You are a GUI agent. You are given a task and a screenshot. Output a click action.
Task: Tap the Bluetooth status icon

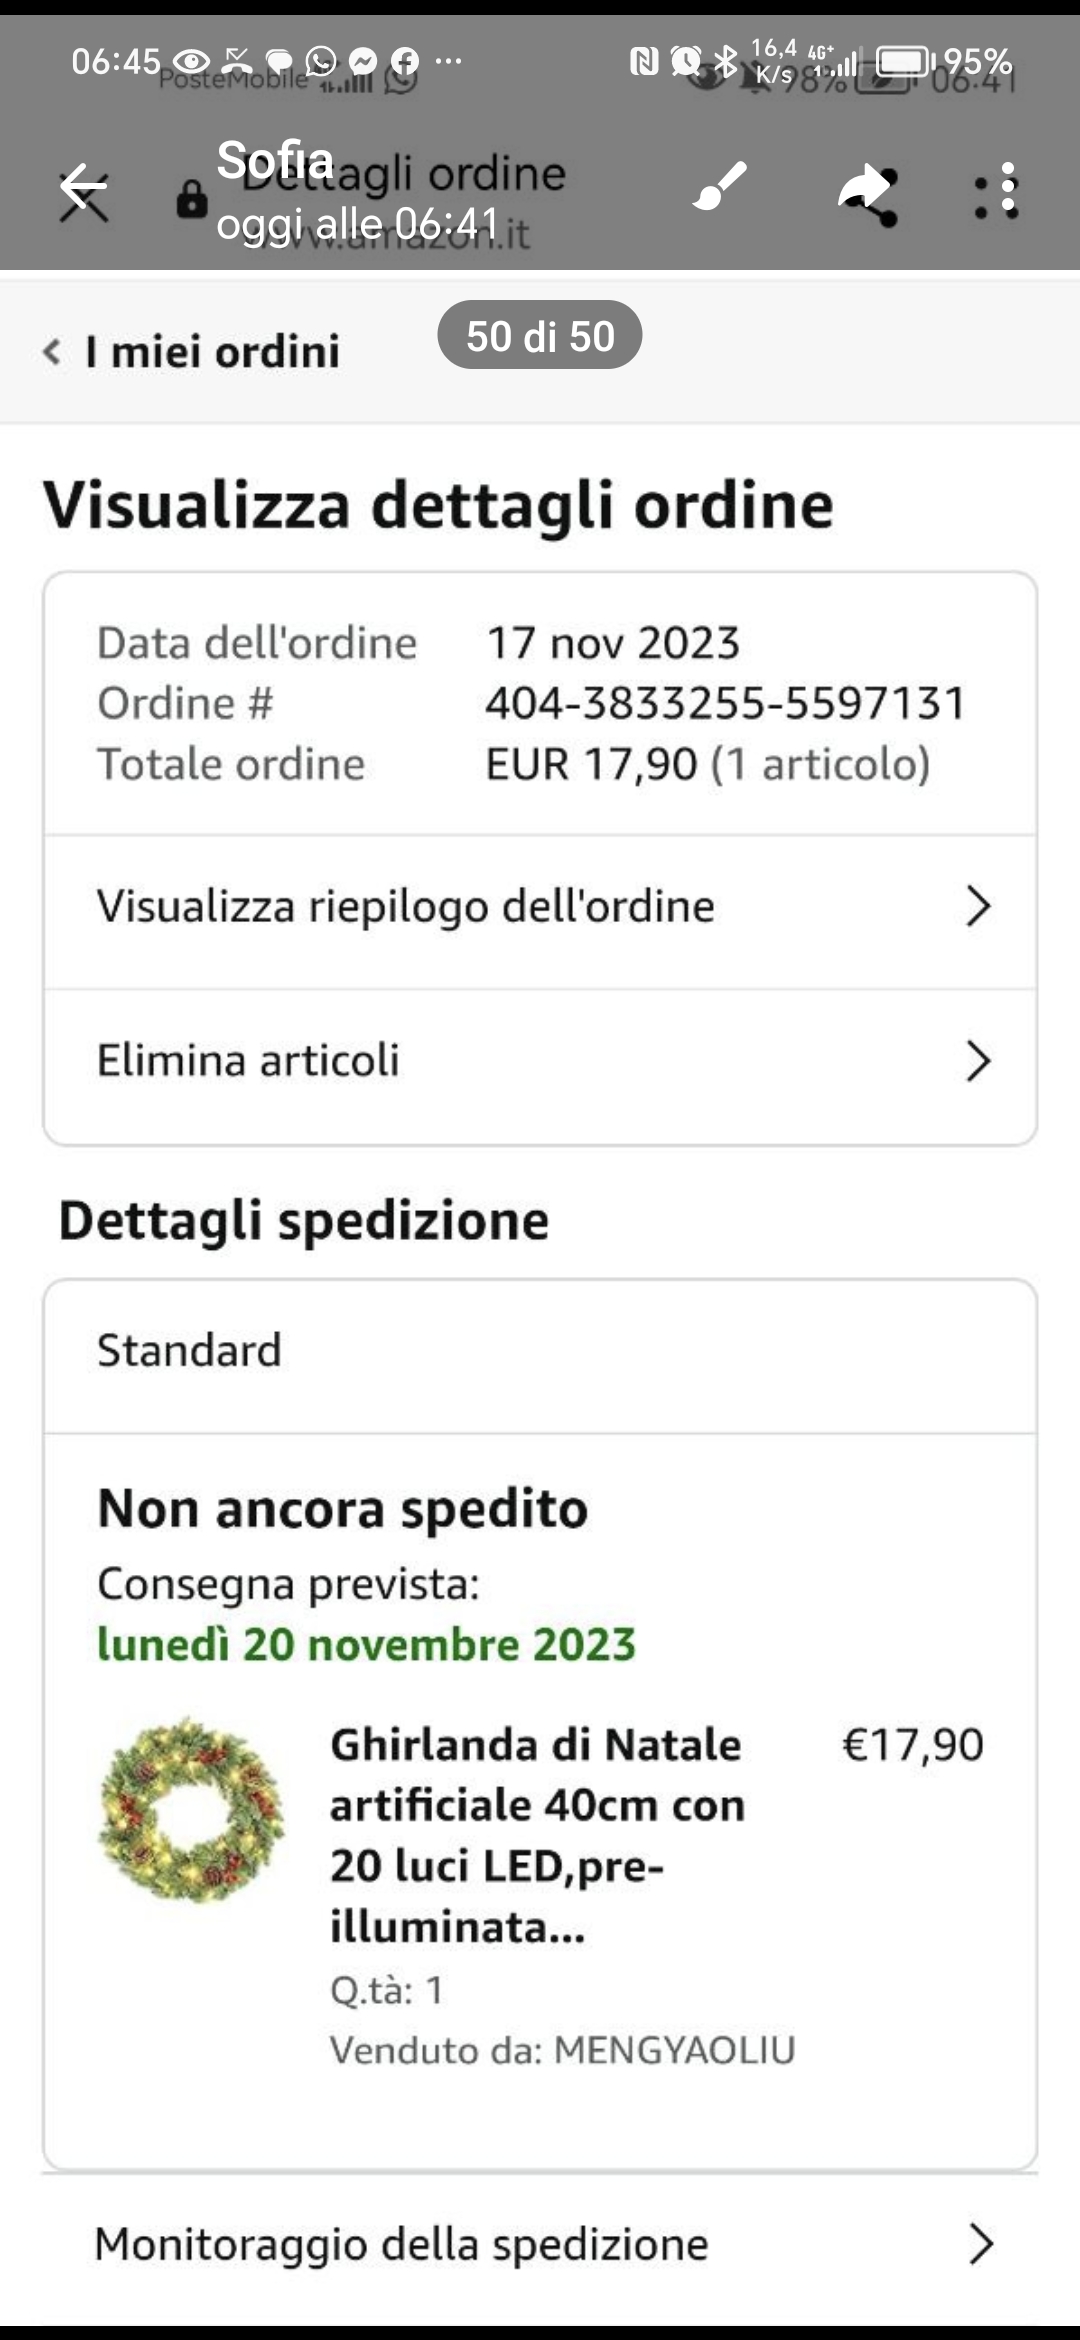click(x=727, y=62)
